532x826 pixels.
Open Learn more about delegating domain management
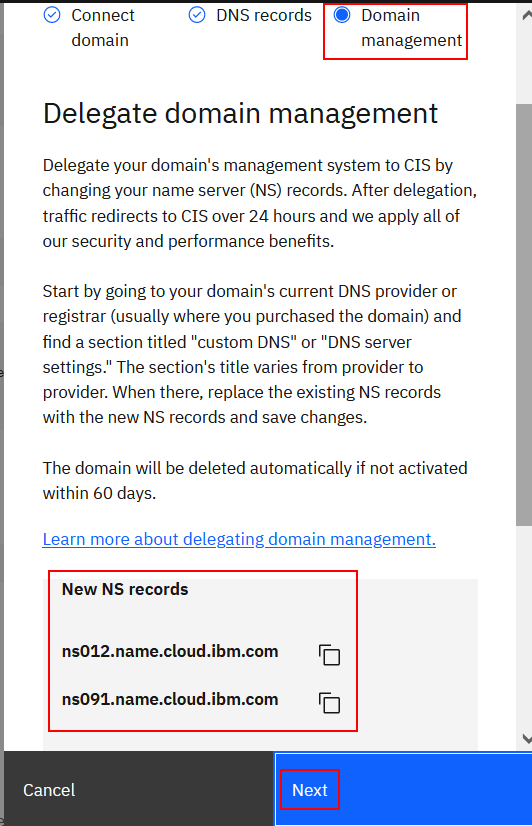(239, 539)
